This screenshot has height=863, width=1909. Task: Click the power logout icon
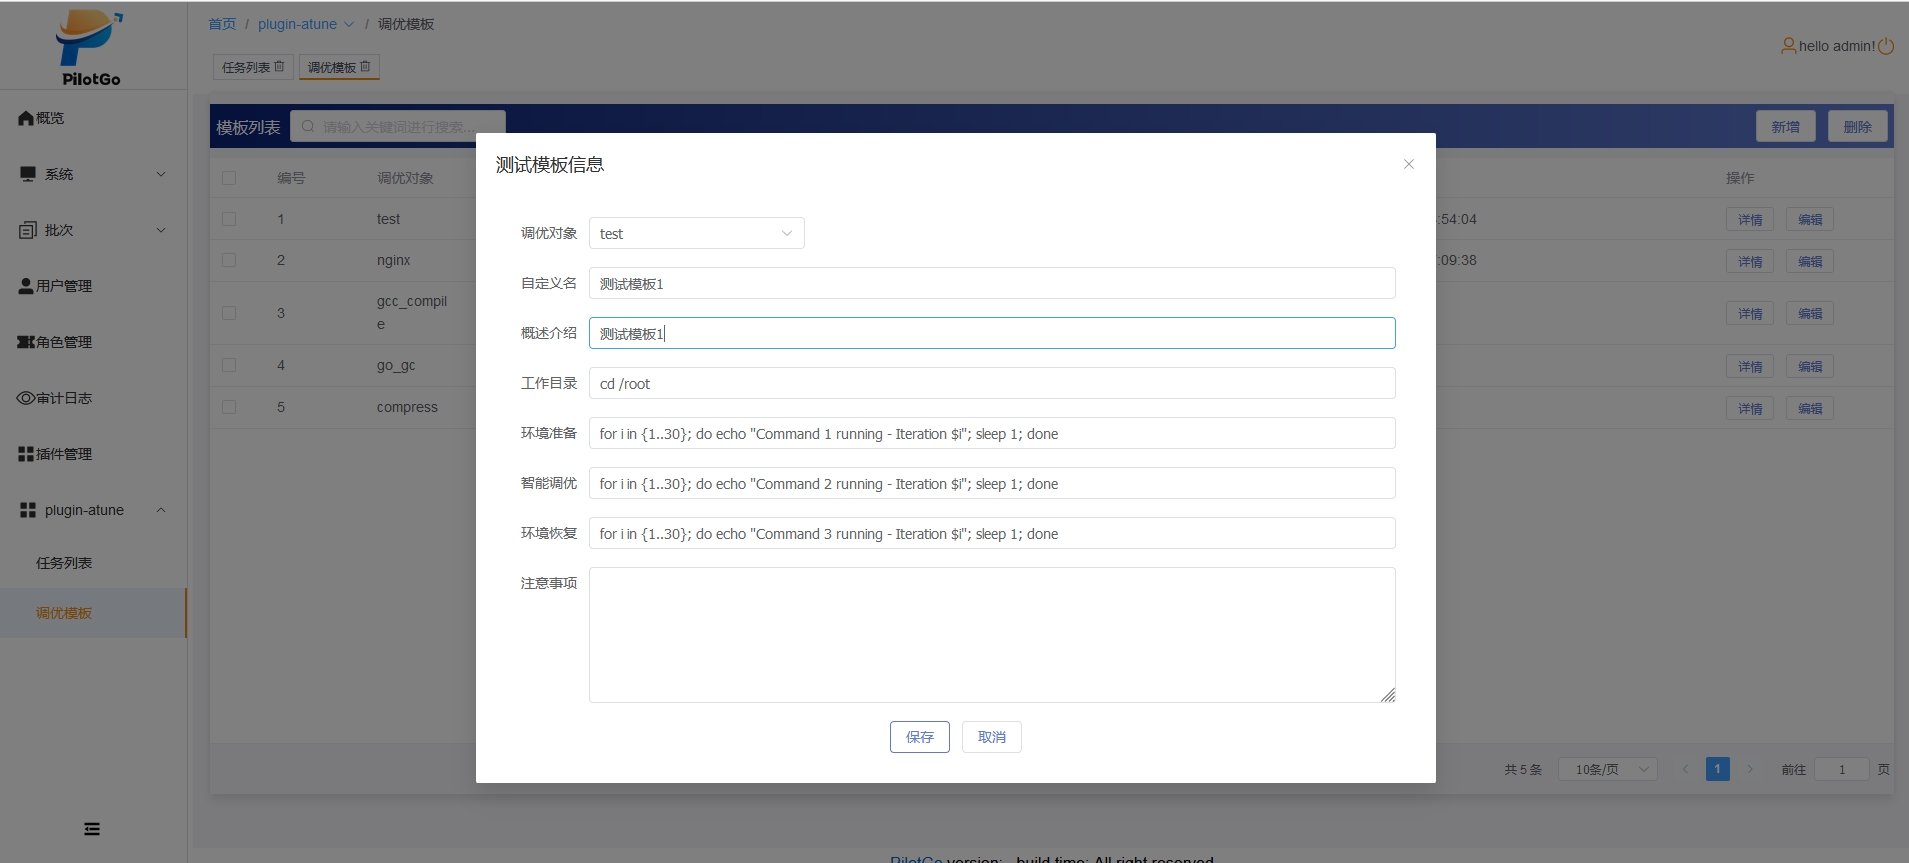(1886, 46)
